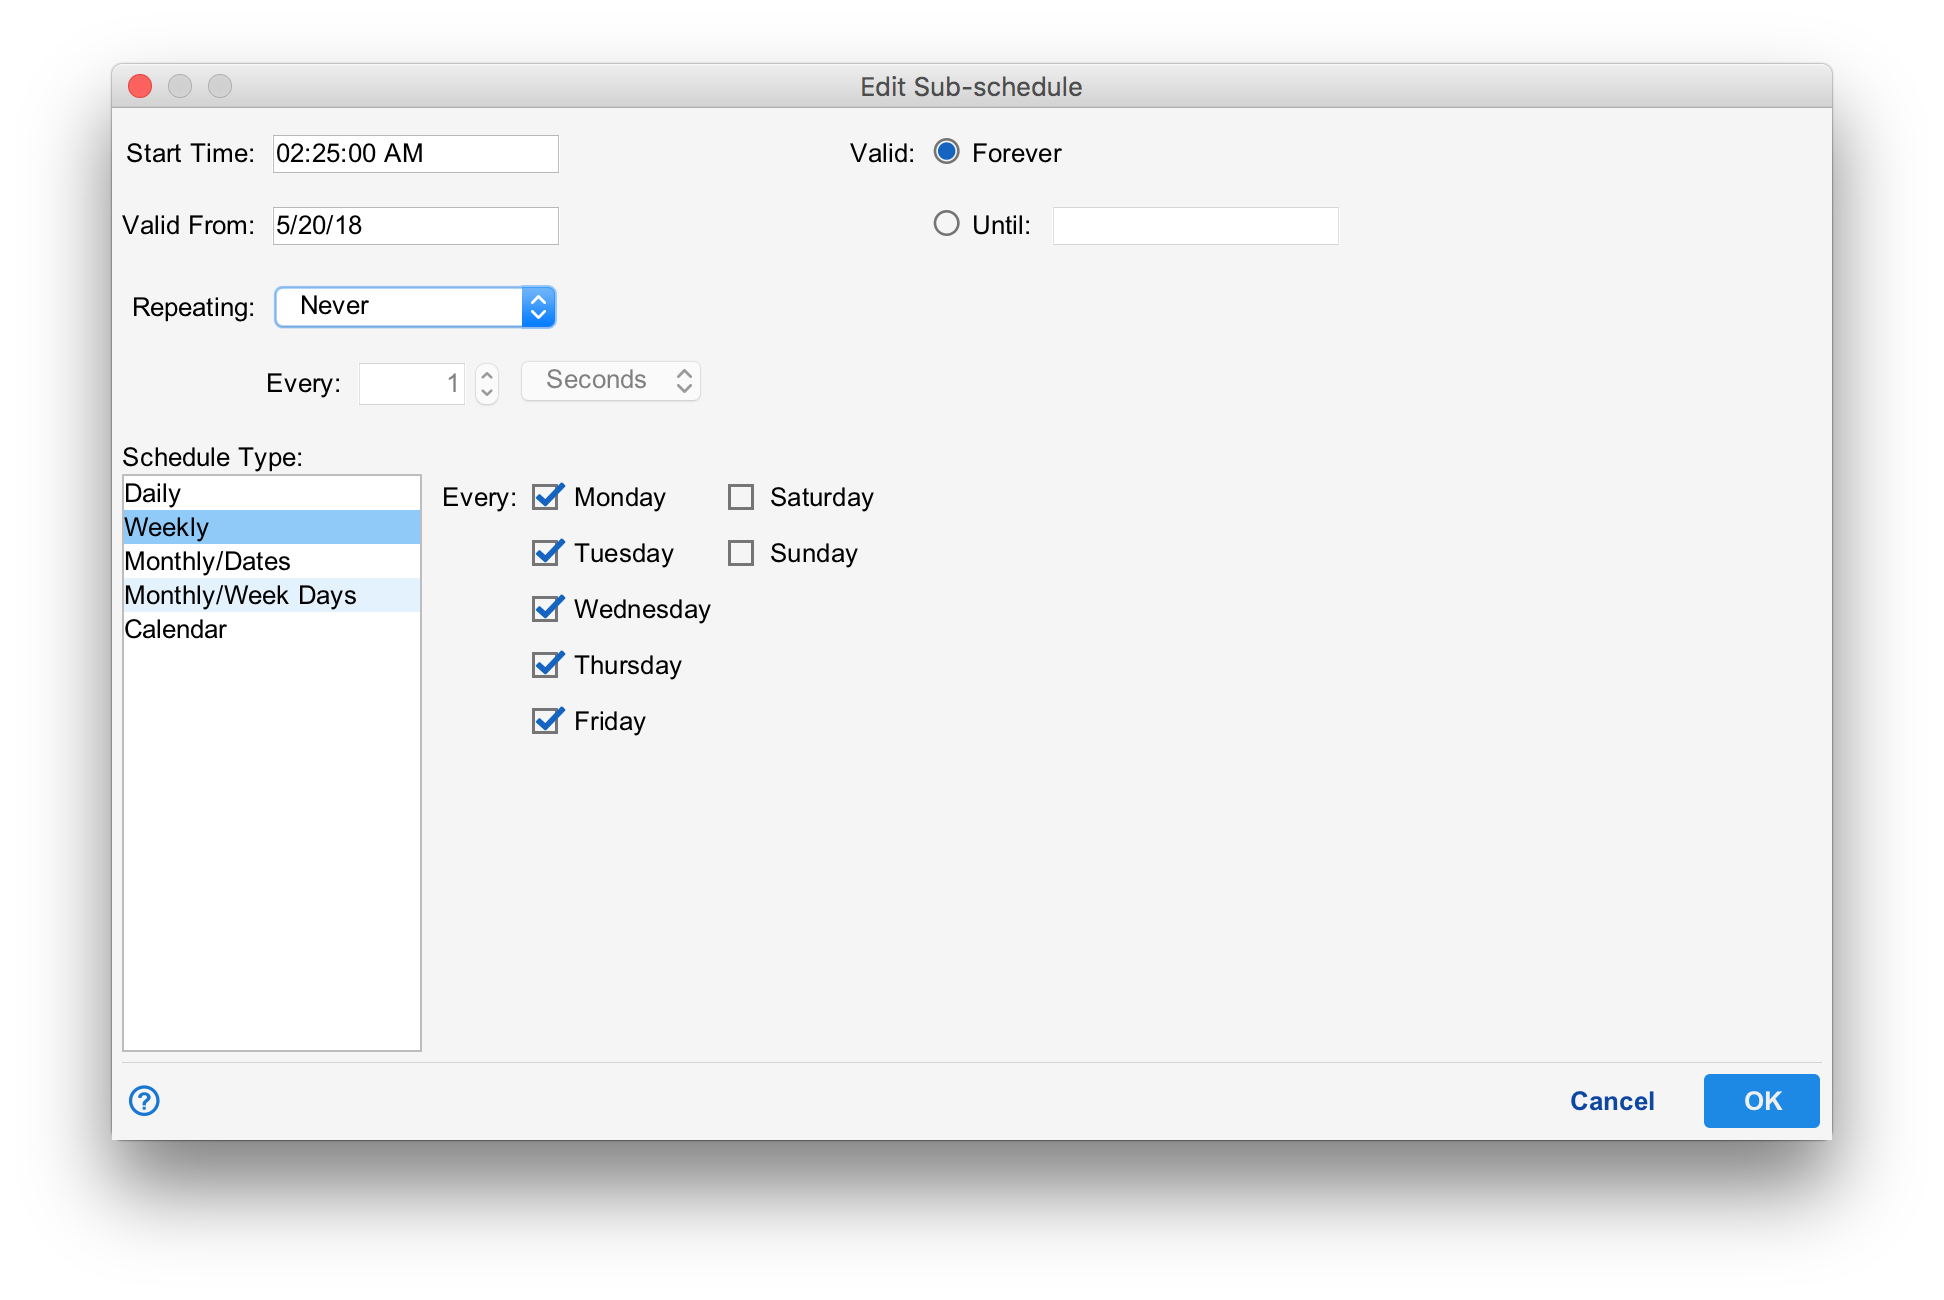Enable the Saturday checkbox
Screen dimensions: 1944x1300
741,497
